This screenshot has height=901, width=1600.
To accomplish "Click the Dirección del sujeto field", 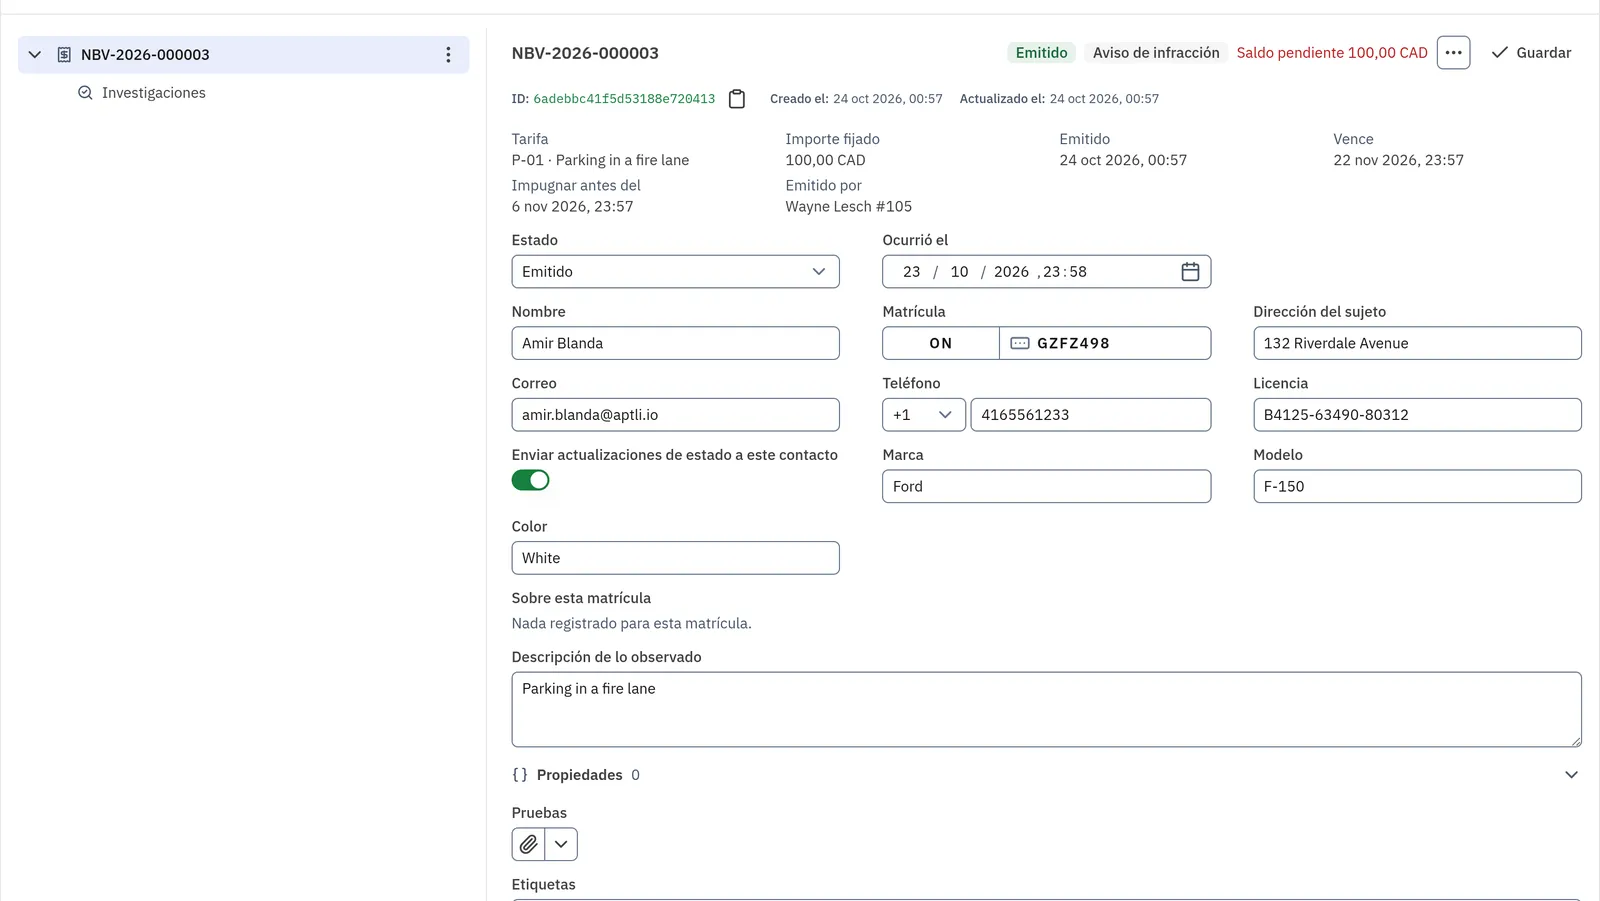I will [1417, 343].
